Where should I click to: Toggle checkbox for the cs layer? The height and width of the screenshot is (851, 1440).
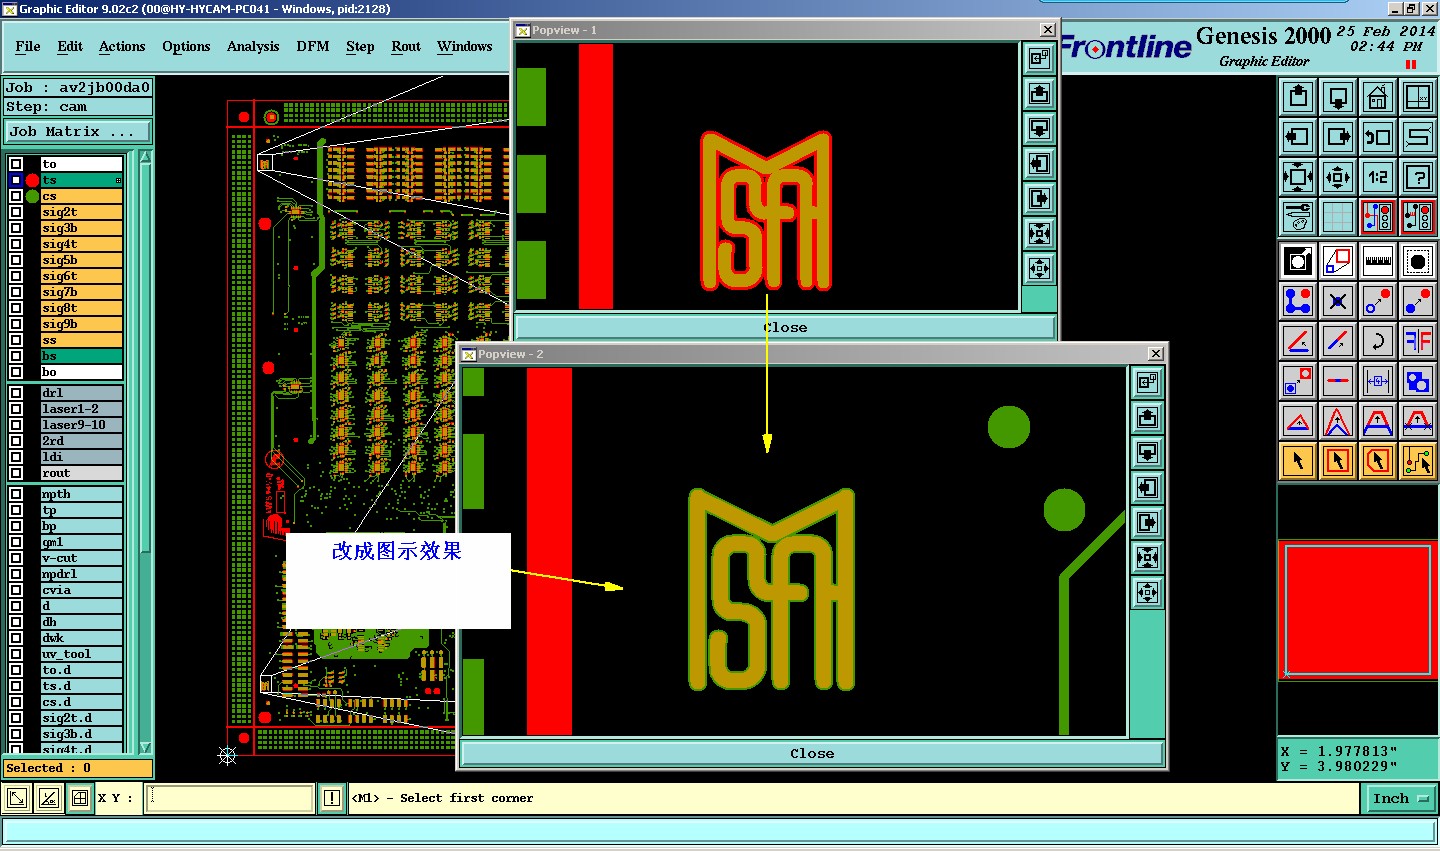(16, 196)
